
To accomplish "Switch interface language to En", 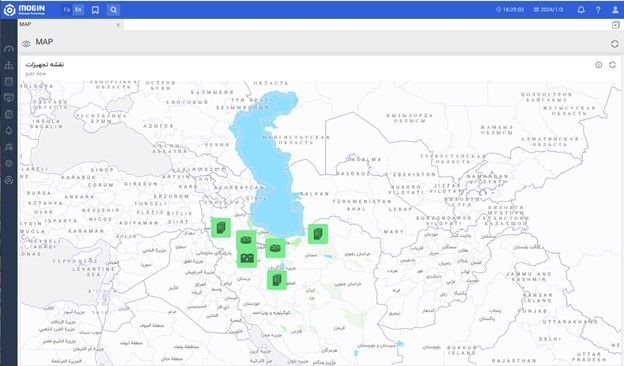I will point(78,10).
